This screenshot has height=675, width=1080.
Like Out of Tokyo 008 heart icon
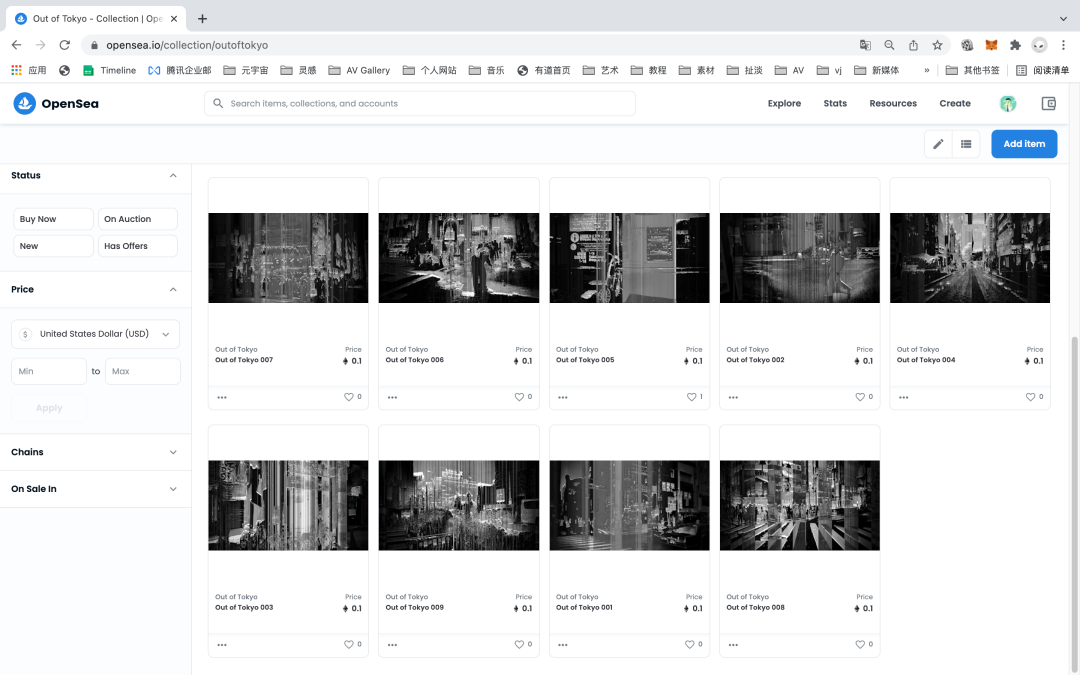click(x=860, y=645)
